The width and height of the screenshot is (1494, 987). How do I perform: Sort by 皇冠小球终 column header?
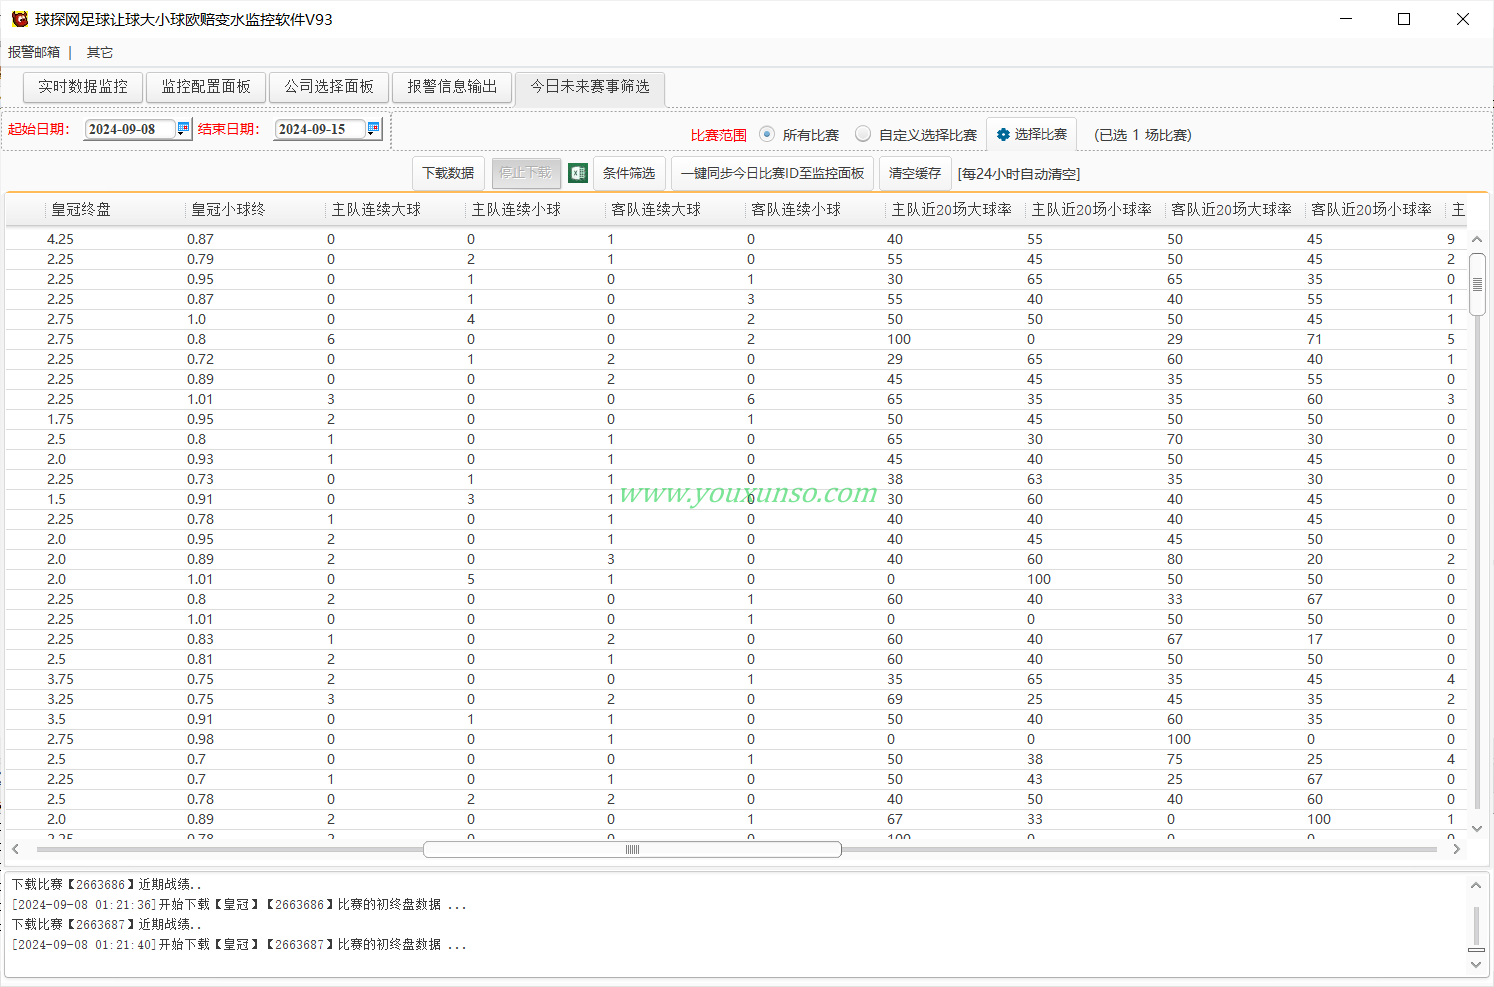pyautogui.click(x=256, y=209)
